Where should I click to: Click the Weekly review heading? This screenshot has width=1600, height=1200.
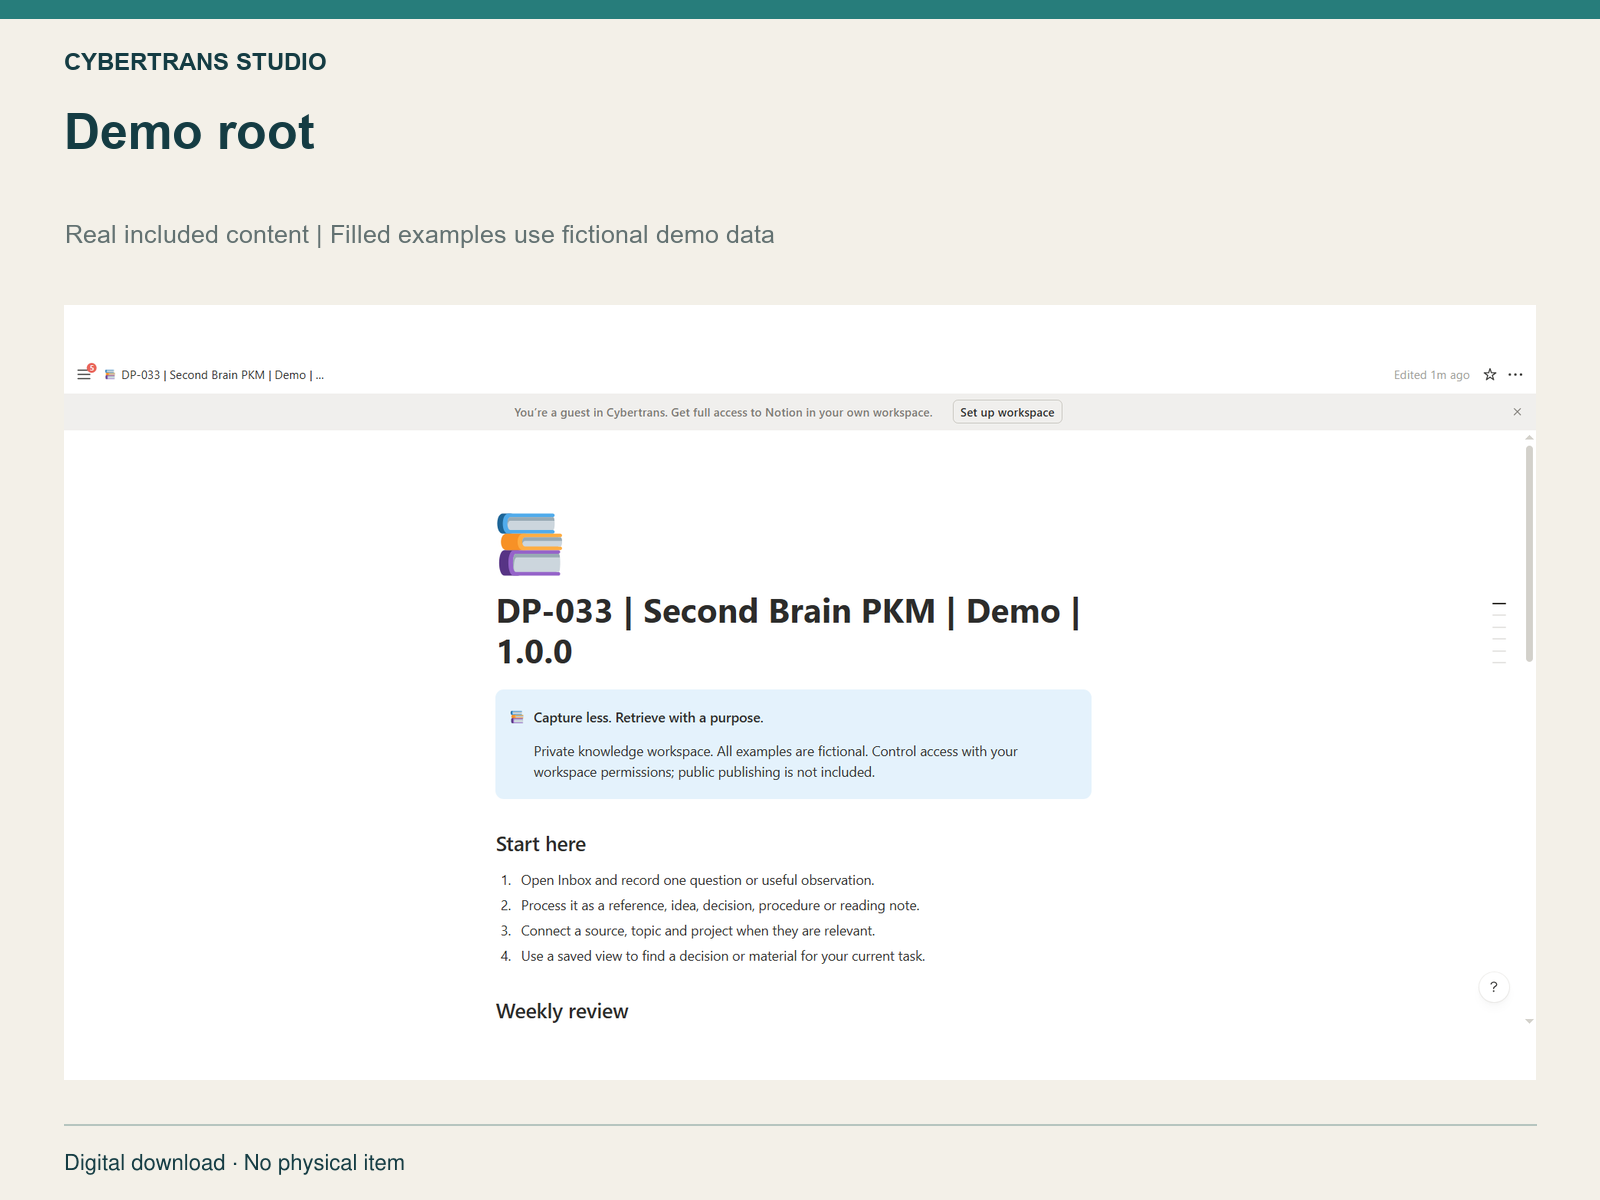[x=562, y=1011]
